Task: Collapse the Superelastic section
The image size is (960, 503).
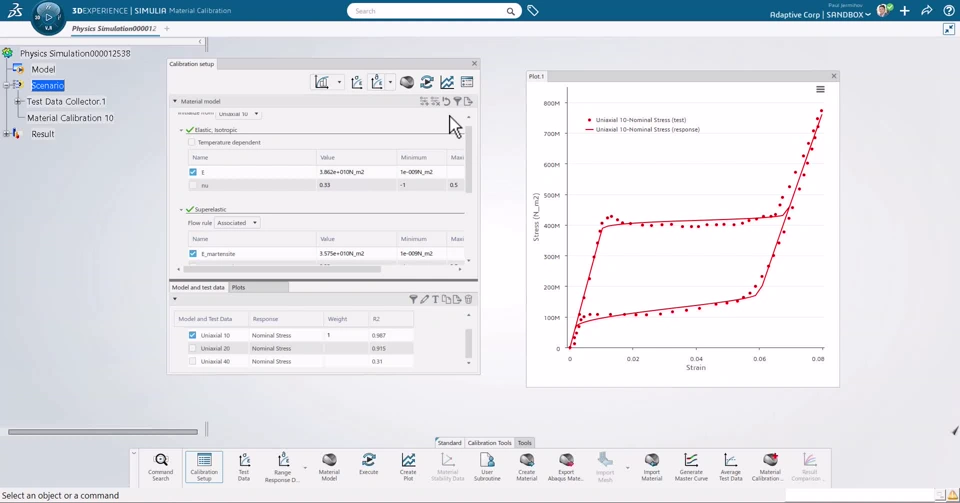Action: 181,210
